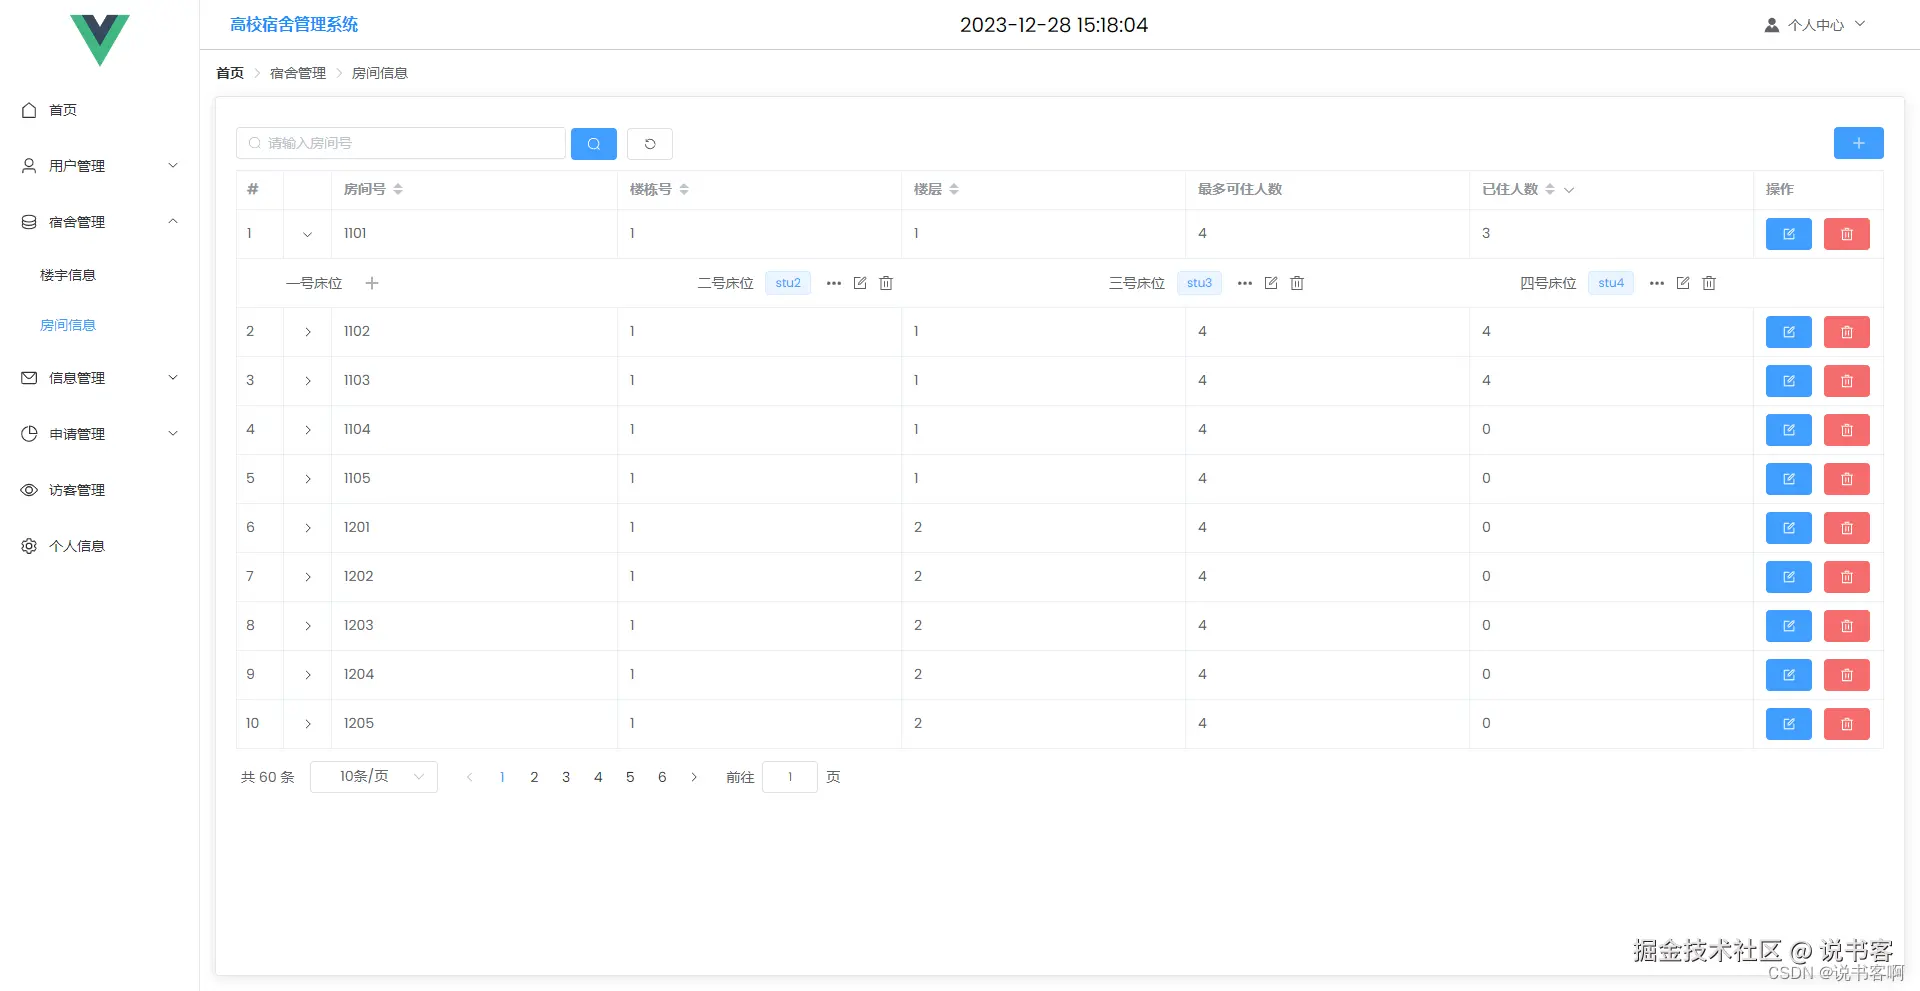Open 个人中心 user dropdown
The height and width of the screenshot is (991, 1920).
coord(1814,25)
